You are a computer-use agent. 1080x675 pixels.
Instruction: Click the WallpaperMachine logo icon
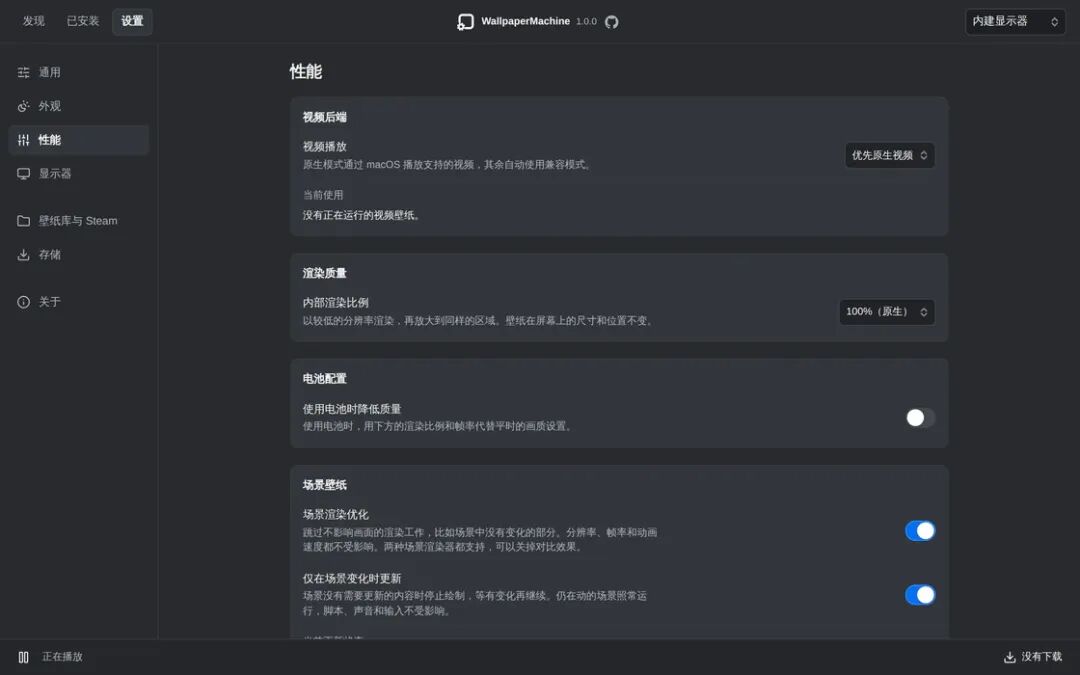(466, 22)
